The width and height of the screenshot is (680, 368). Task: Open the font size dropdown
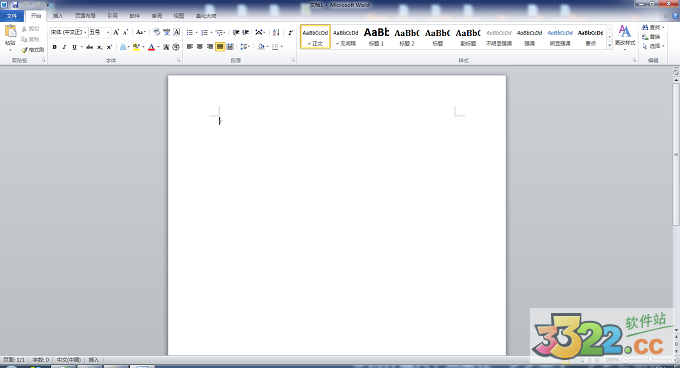(x=108, y=33)
